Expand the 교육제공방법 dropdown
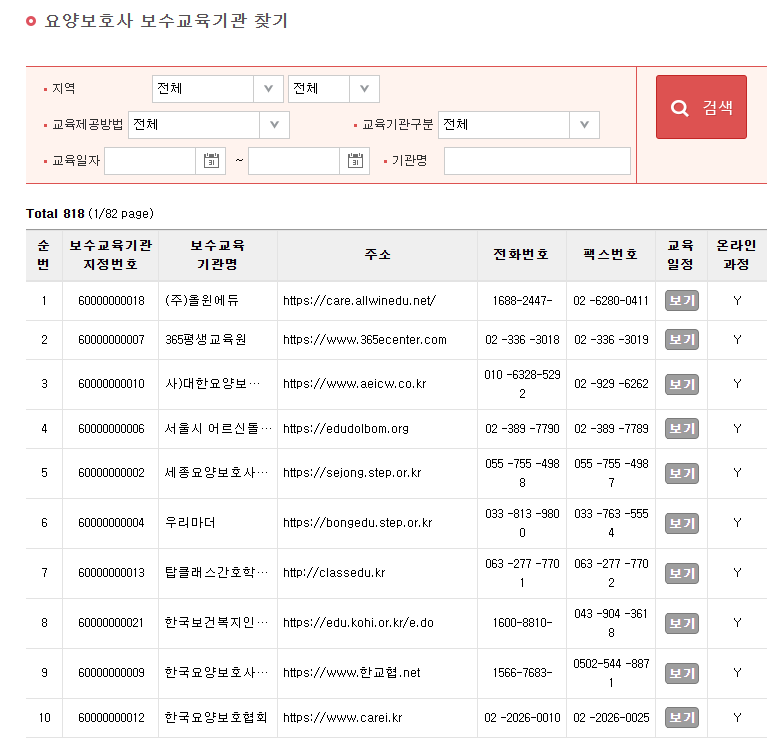Screen dimensions: 782x744 click(x=208, y=125)
